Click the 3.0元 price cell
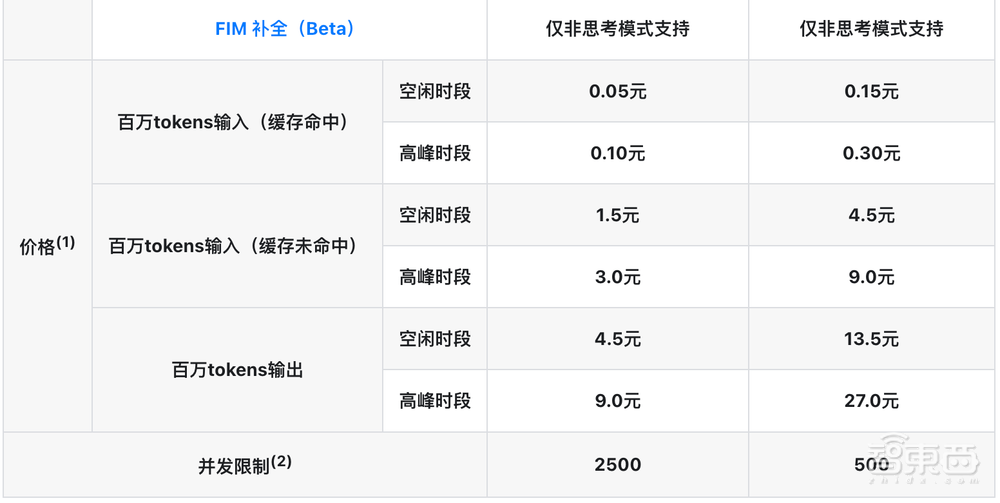Viewport: 1000px width, 503px height. (x=617, y=277)
